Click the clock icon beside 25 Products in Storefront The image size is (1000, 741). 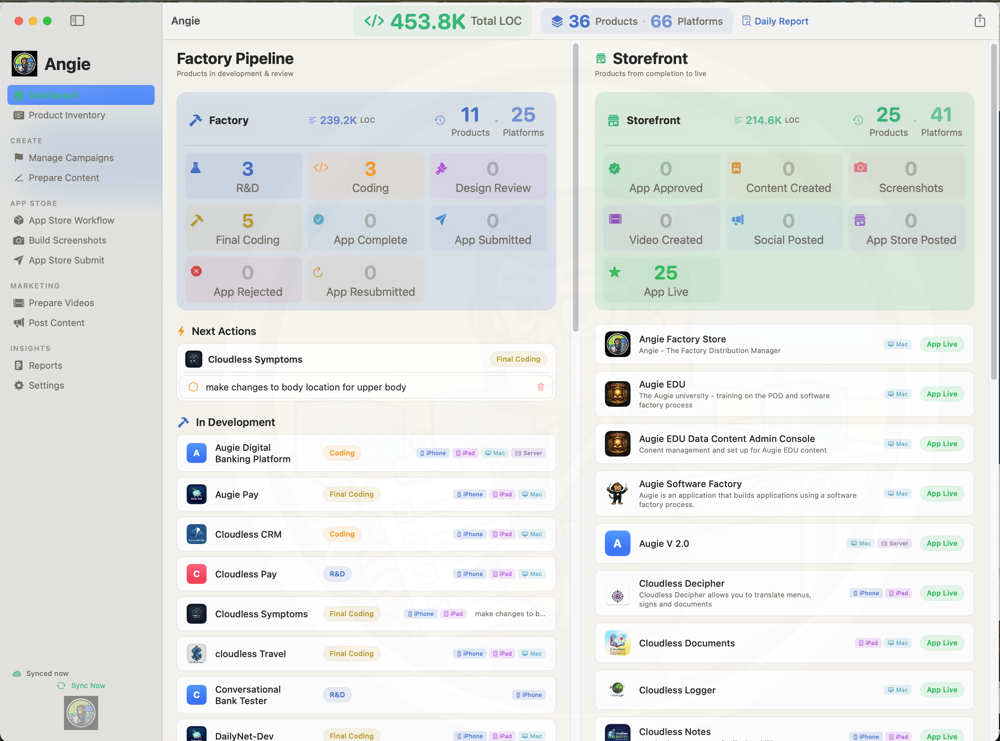pos(858,120)
